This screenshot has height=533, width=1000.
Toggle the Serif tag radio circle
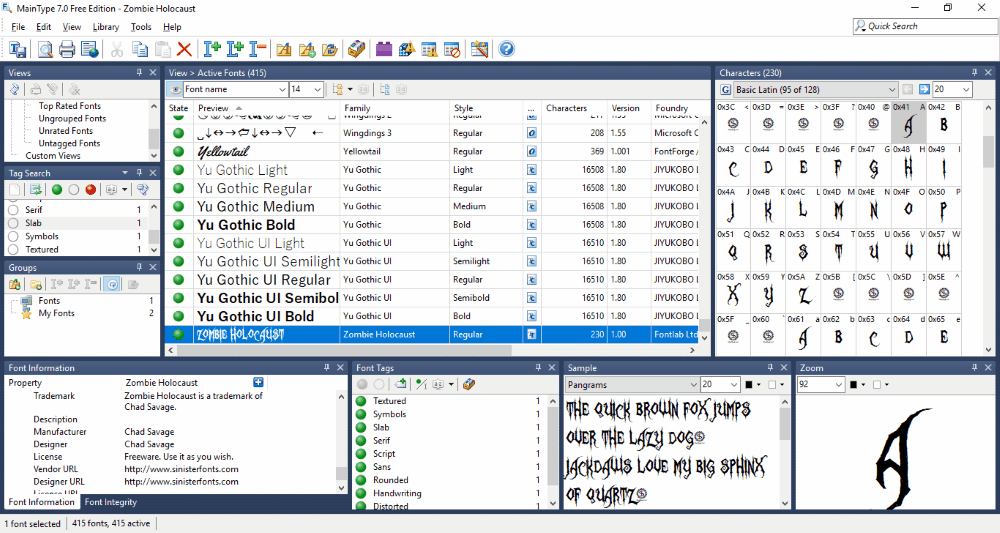13,210
